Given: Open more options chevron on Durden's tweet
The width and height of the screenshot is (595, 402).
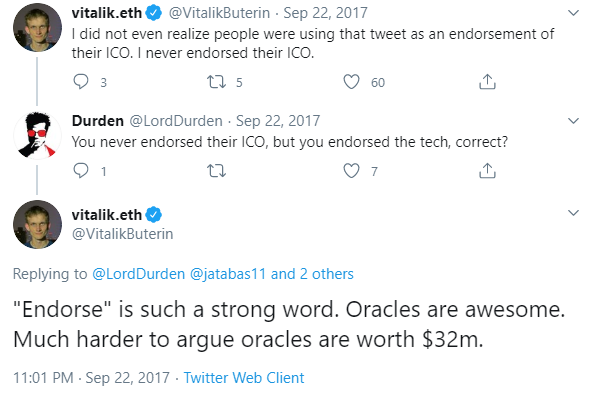Looking at the screenshot, I should [x=573, y=121].
